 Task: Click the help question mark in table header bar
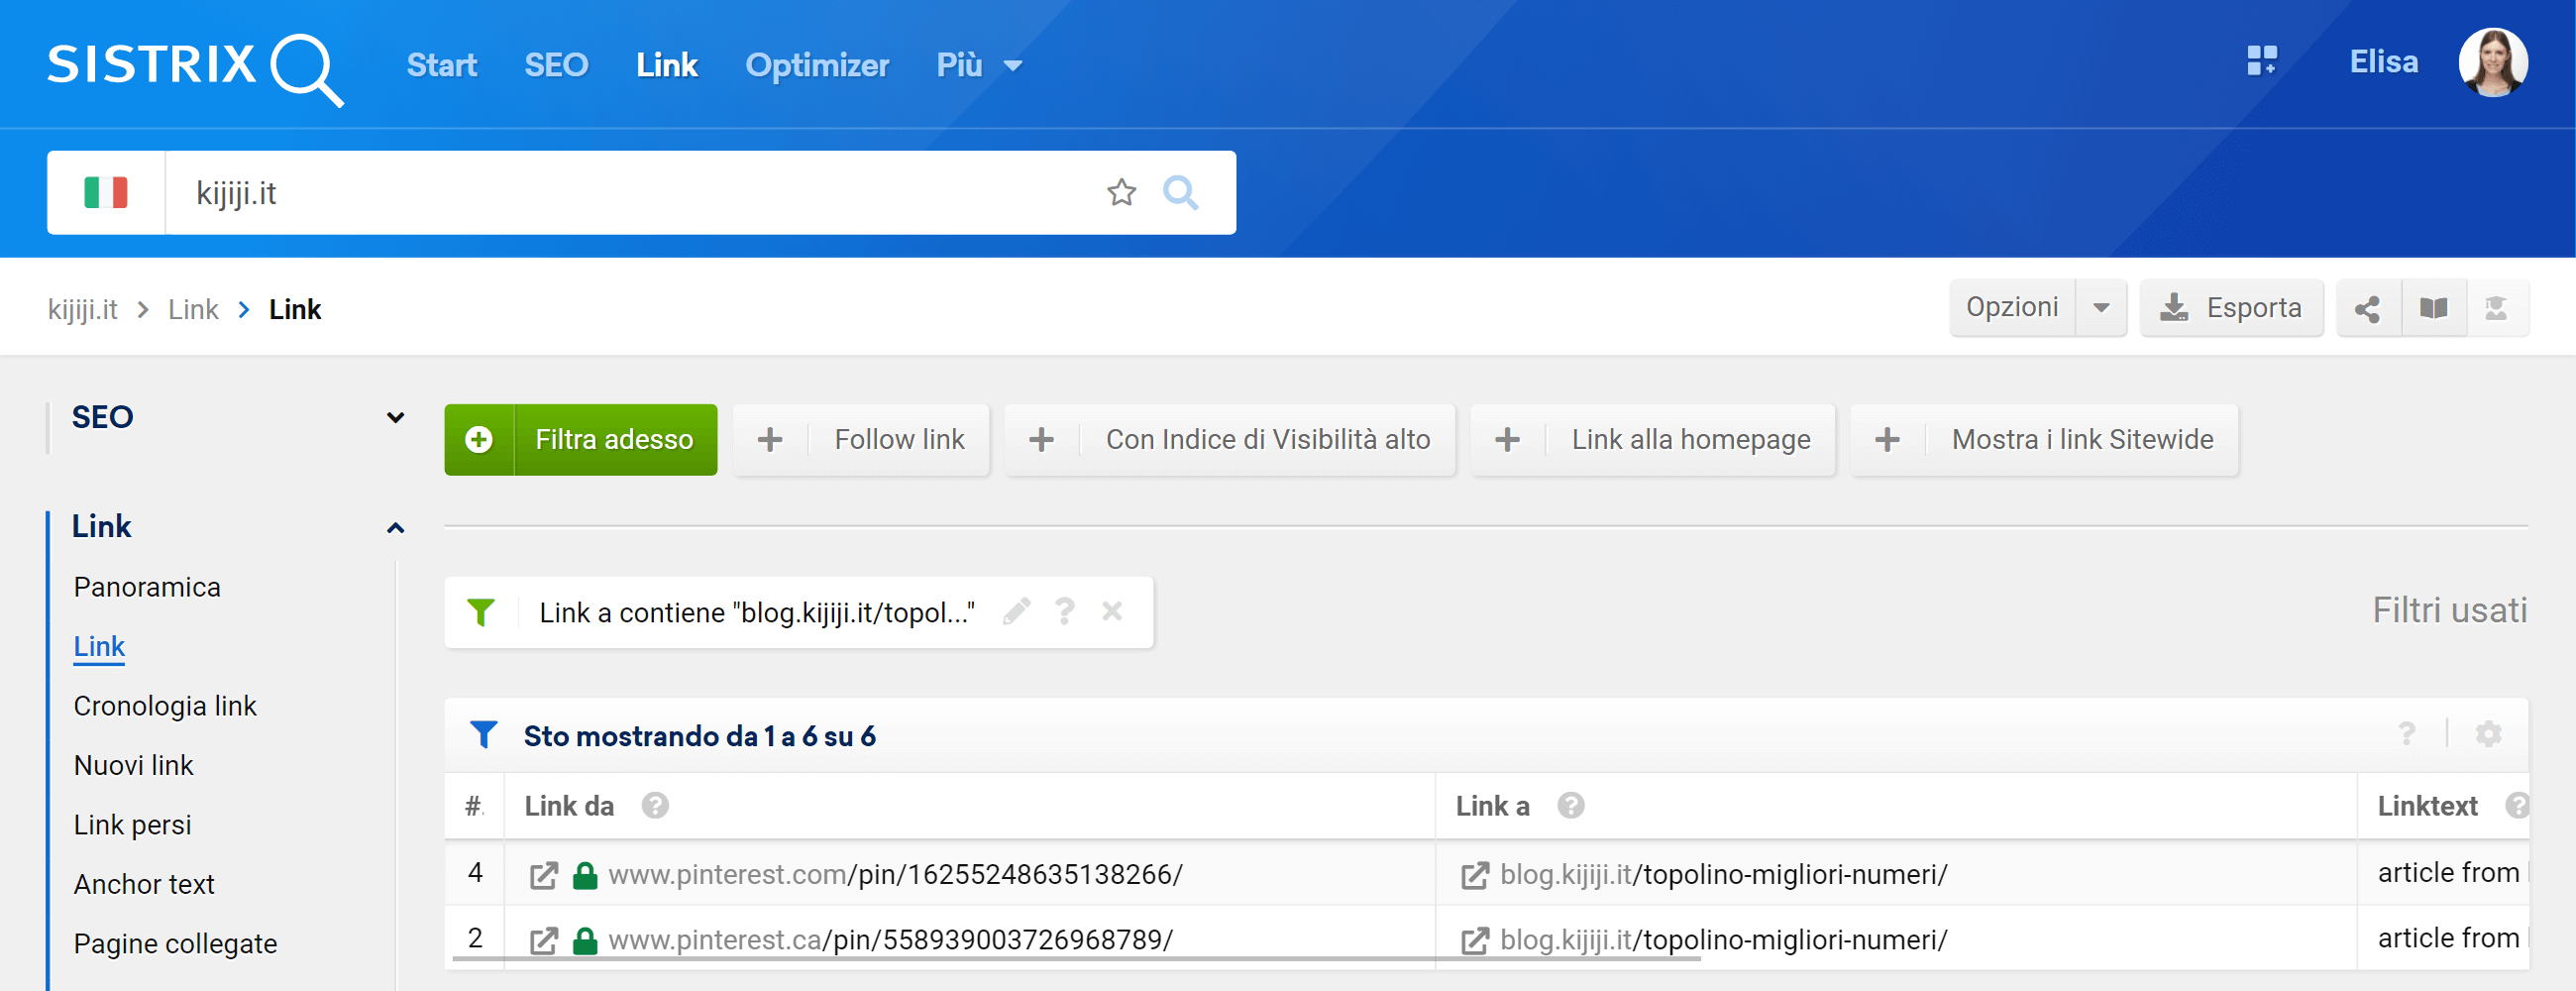tap(2406, 734)
